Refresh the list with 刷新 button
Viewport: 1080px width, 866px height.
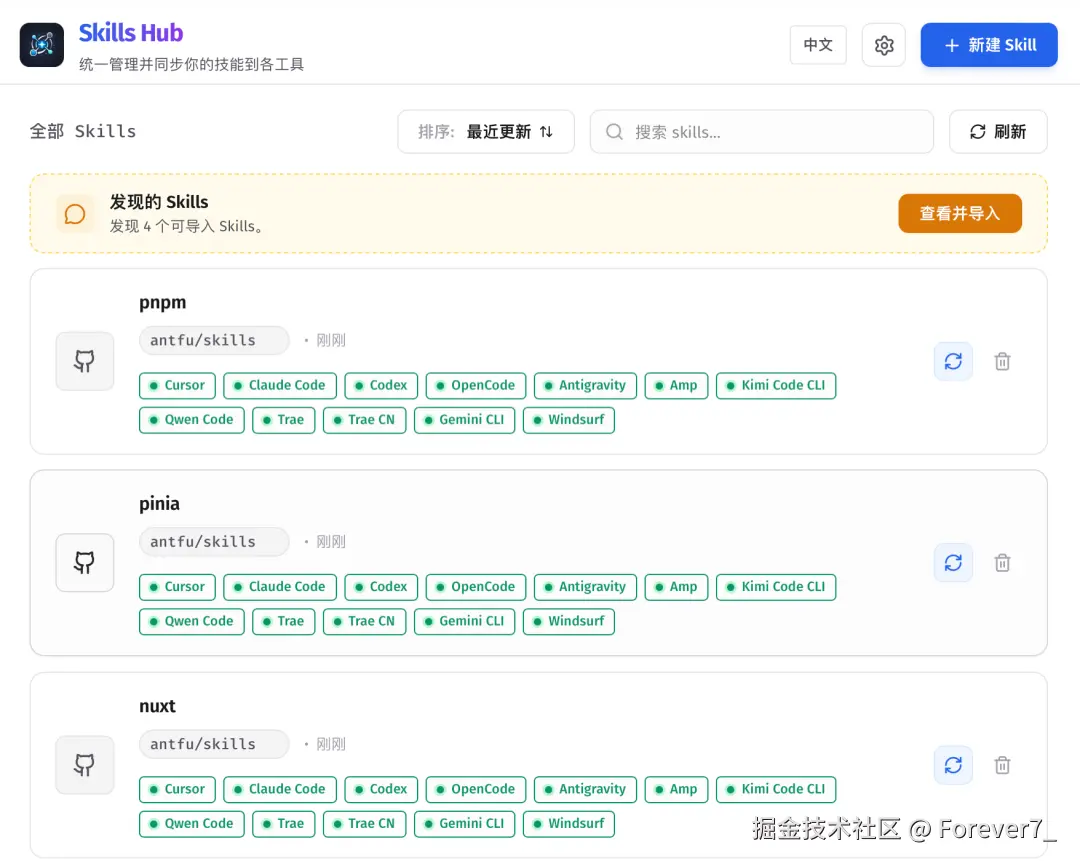[998, 132]
